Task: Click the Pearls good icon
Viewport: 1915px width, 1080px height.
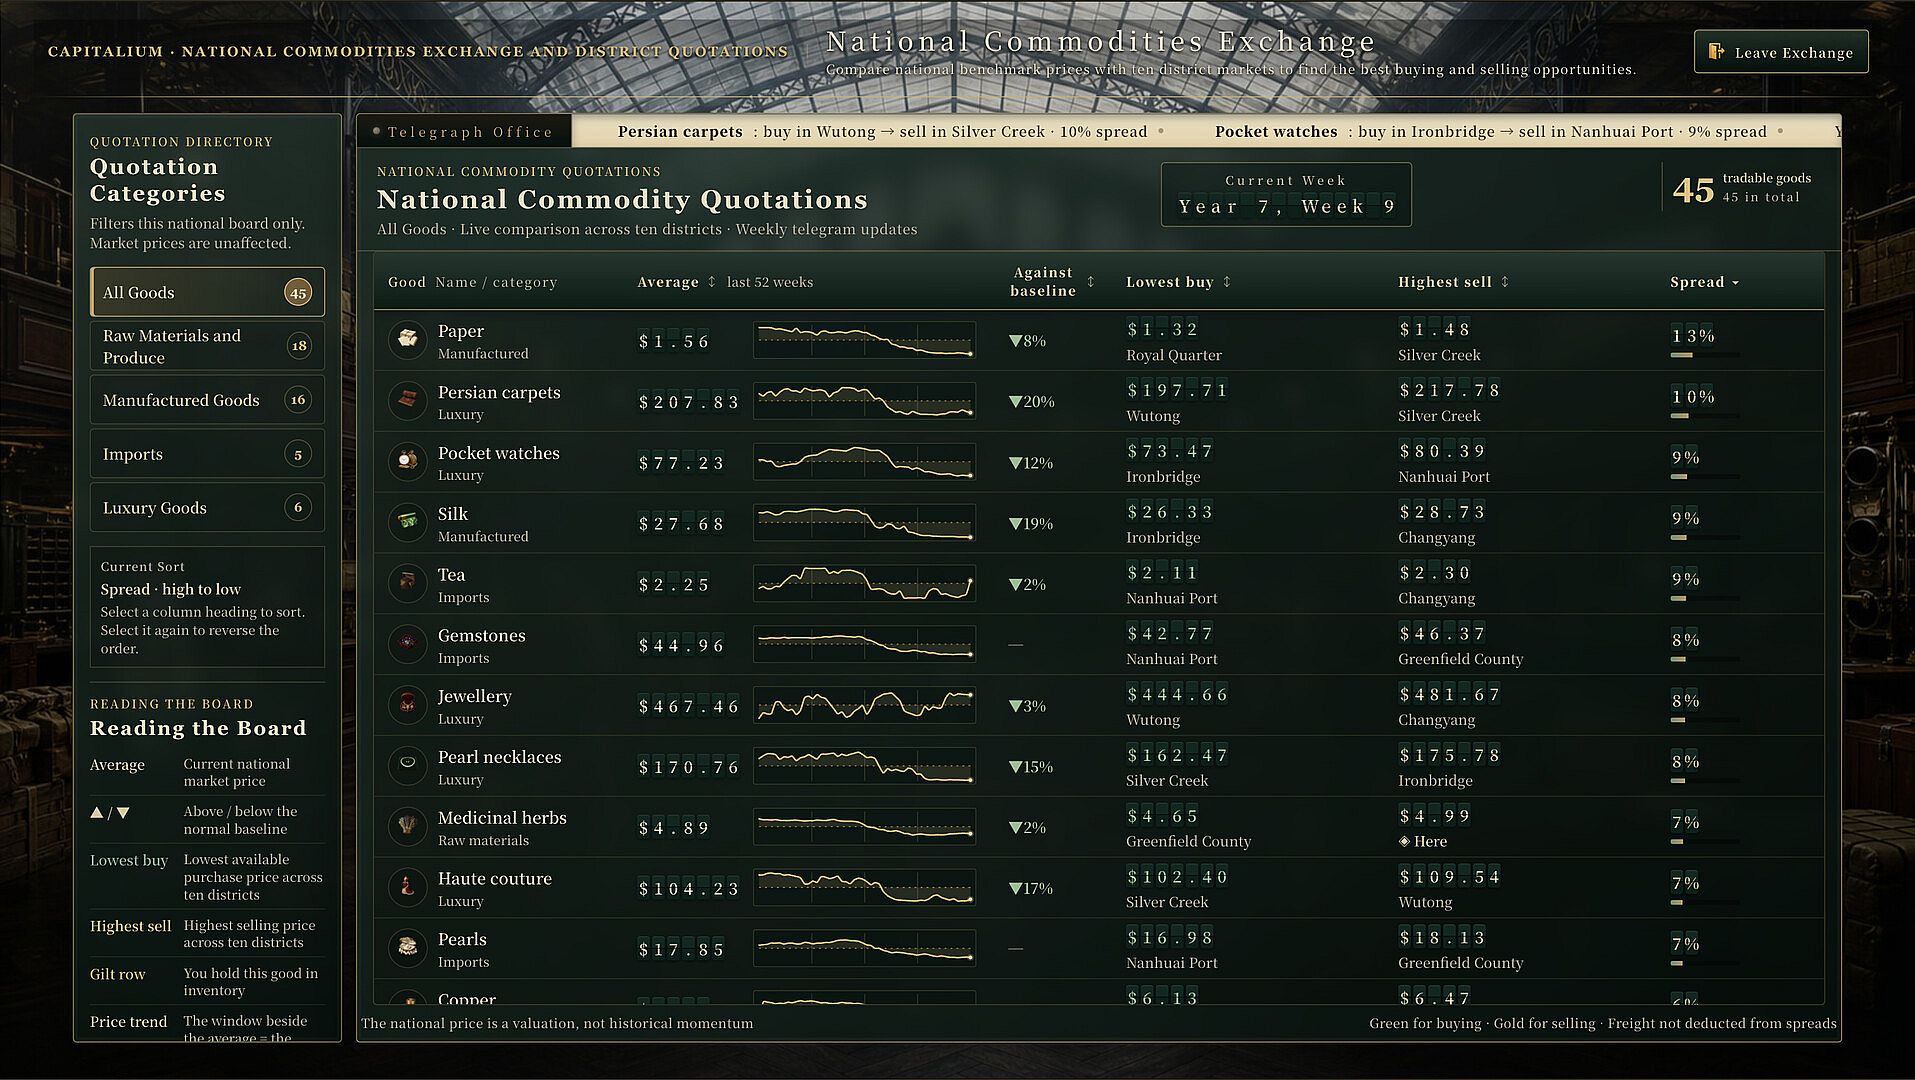Action: pos(407,949)
